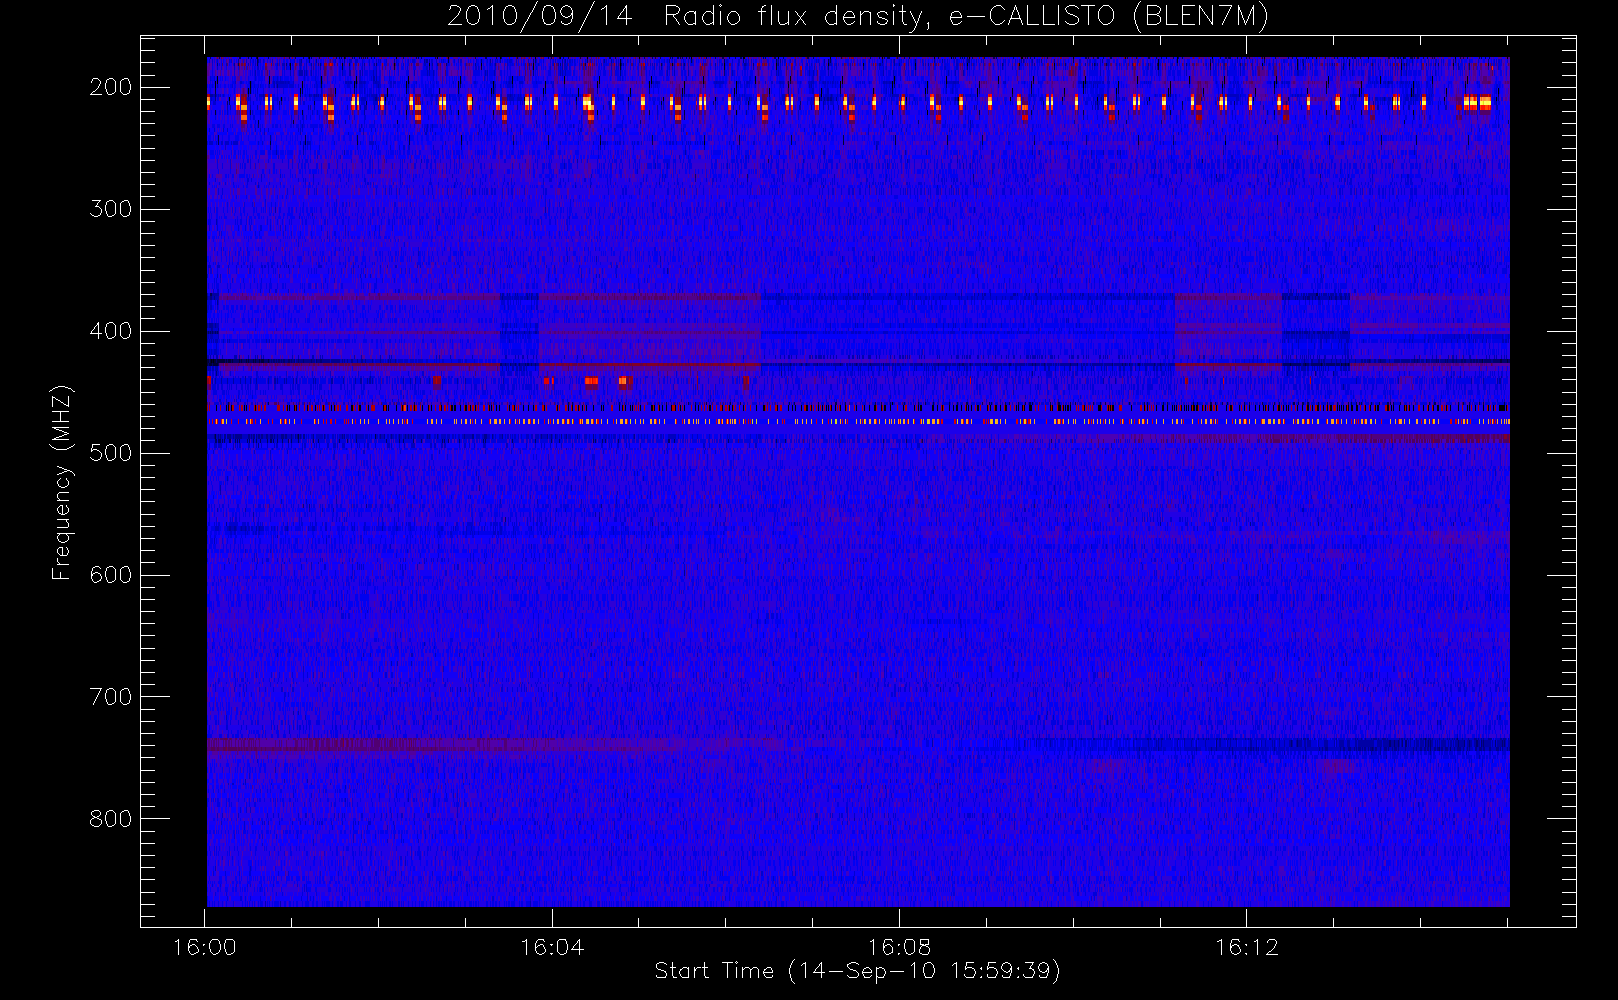Click the 200 frequency tick label
Image resolution: width=1618 pixels, height=1000 pixels.
111,87
